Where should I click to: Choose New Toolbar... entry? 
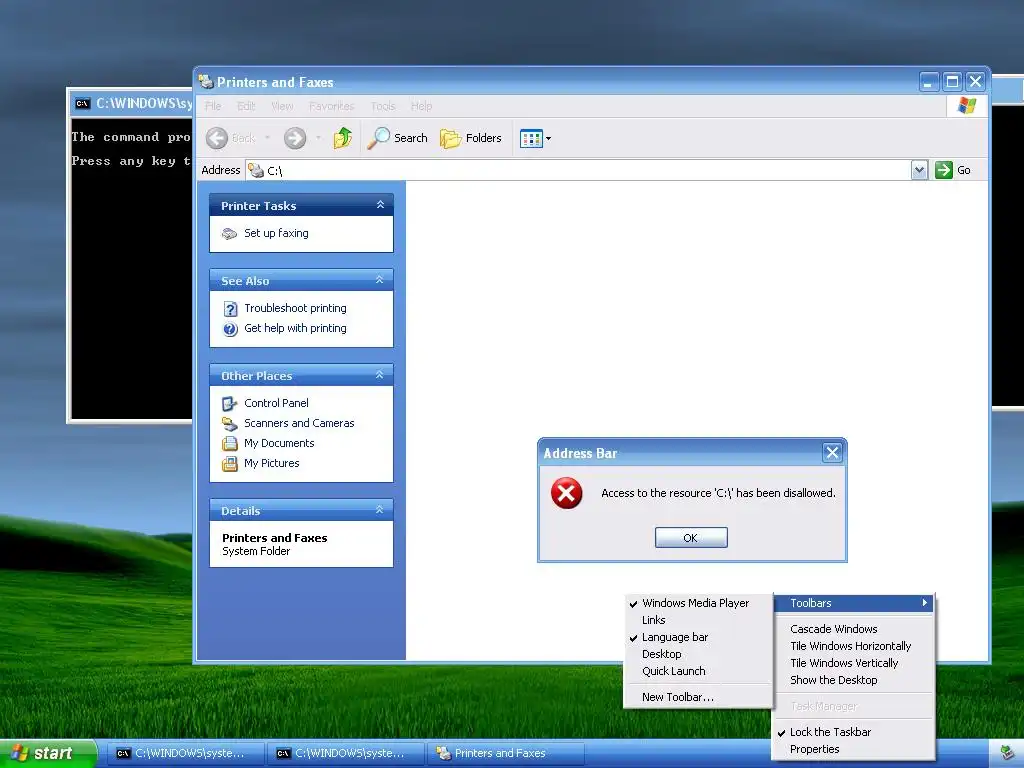pos(696,697)
